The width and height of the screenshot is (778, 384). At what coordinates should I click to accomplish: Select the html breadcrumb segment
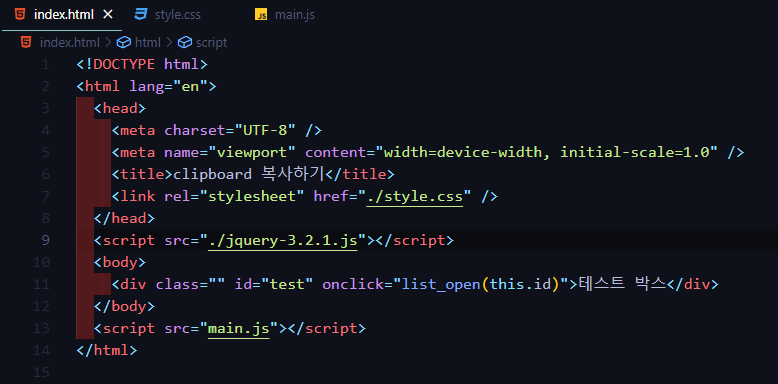point(148,43)
